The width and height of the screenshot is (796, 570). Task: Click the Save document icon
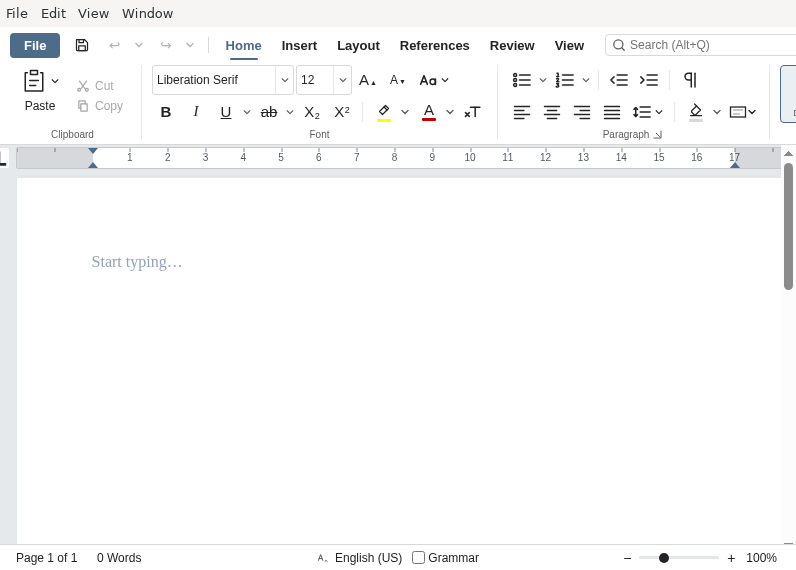82,45
